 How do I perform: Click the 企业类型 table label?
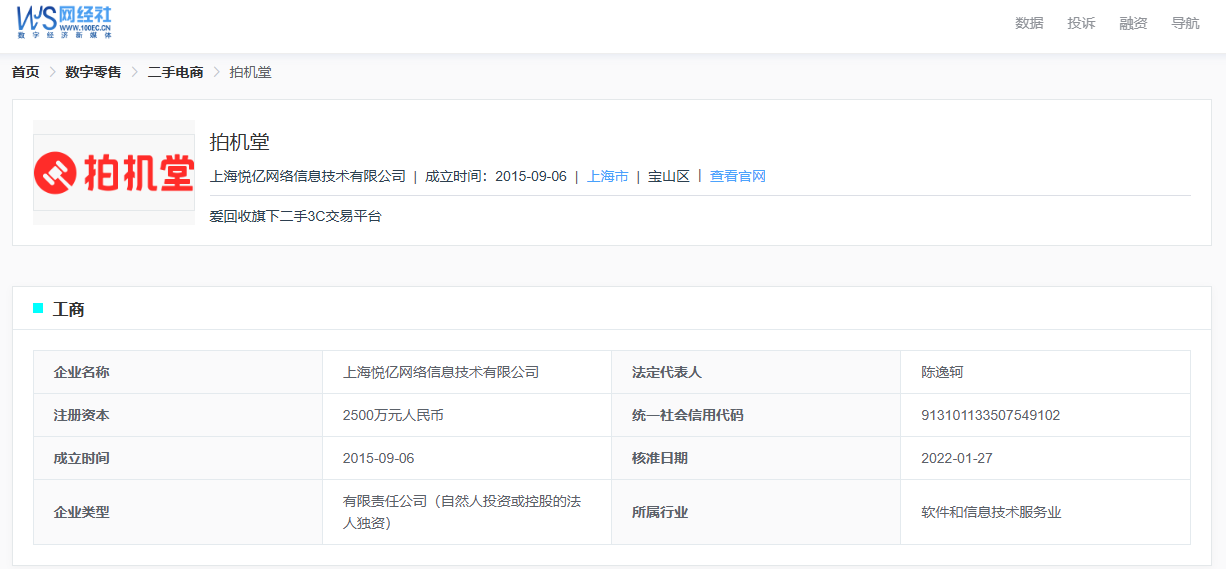point(82,512)
